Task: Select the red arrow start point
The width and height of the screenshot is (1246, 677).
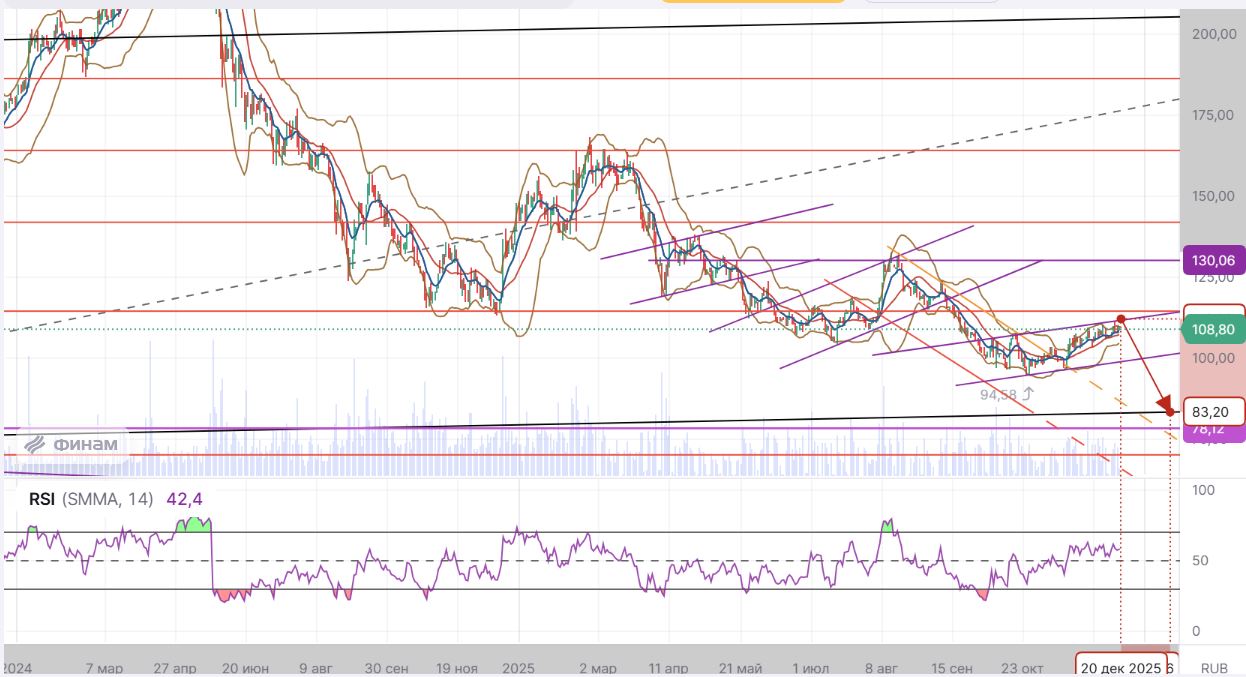Action: 1121,319
